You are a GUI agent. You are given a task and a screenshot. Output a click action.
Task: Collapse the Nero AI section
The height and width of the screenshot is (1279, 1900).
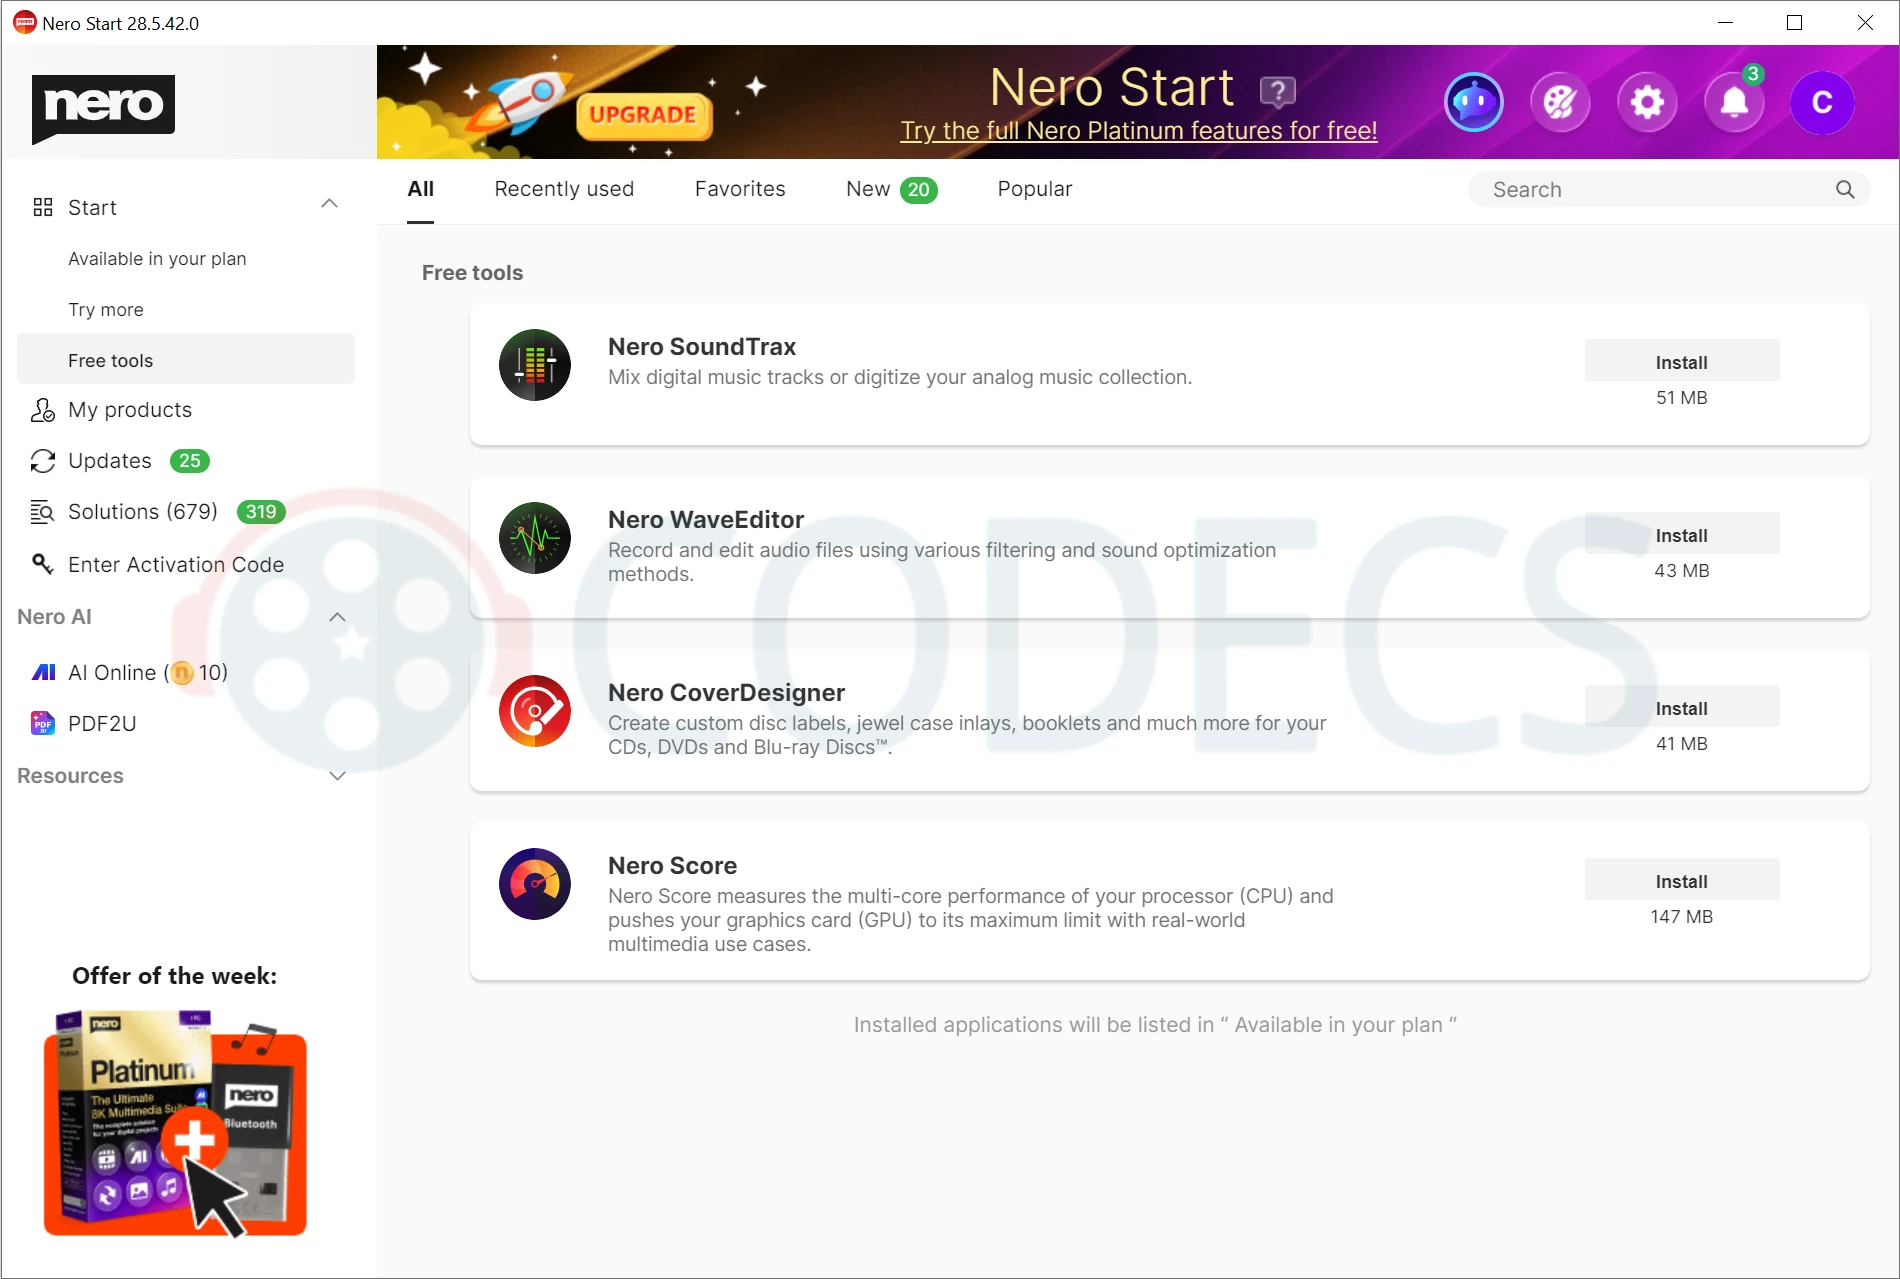click(337, 617)
